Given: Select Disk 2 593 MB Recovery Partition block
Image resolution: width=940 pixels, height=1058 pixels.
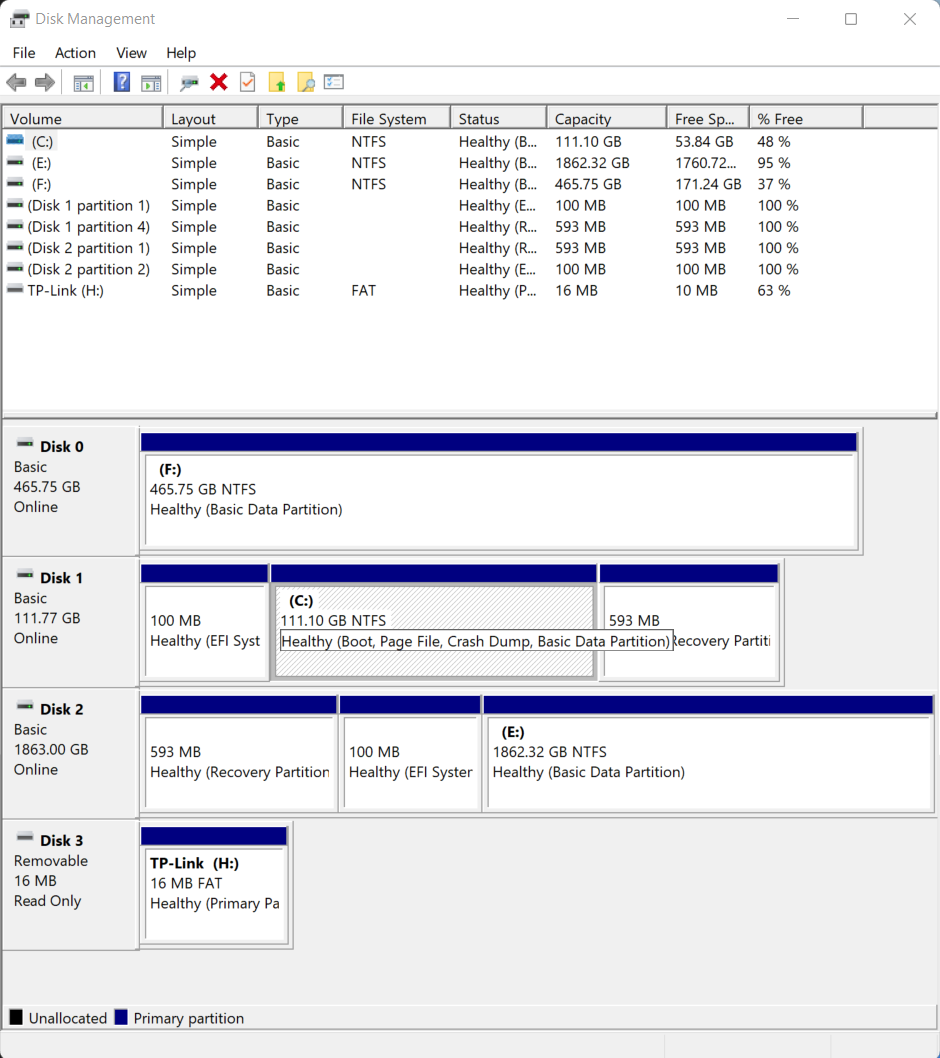Looking at the screenshot, I should coord(239,754).
